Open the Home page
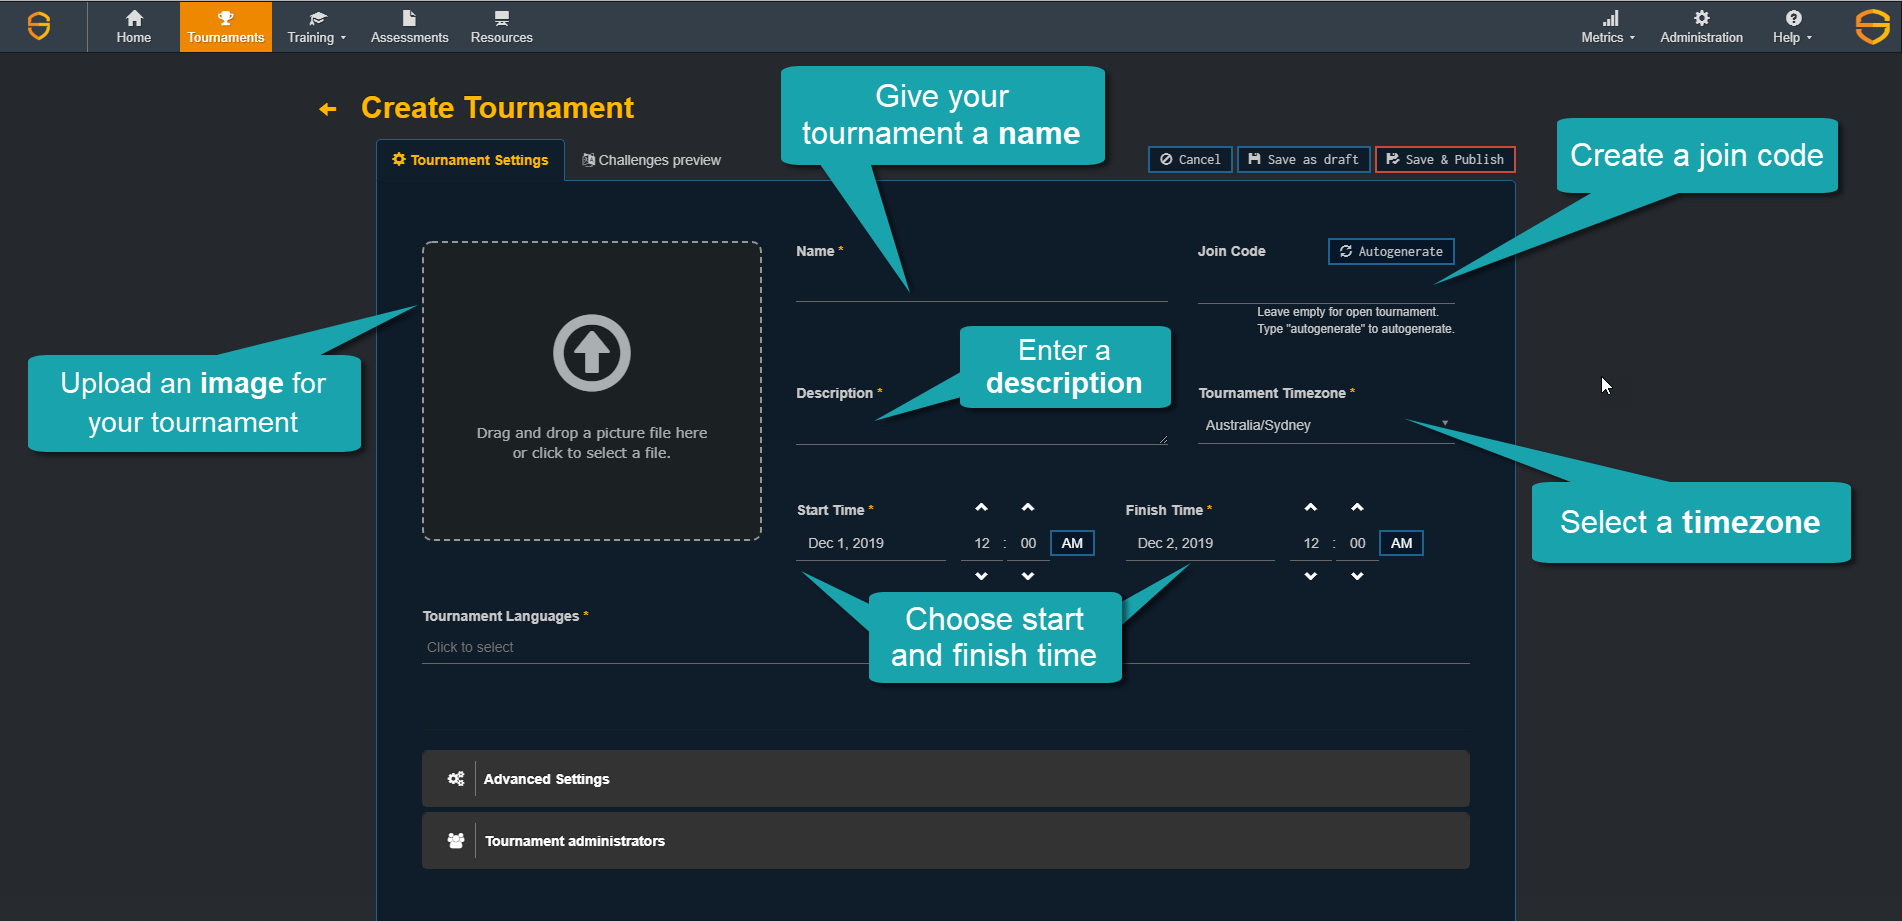Screen dimensions: 1902x921 [133, 25]
